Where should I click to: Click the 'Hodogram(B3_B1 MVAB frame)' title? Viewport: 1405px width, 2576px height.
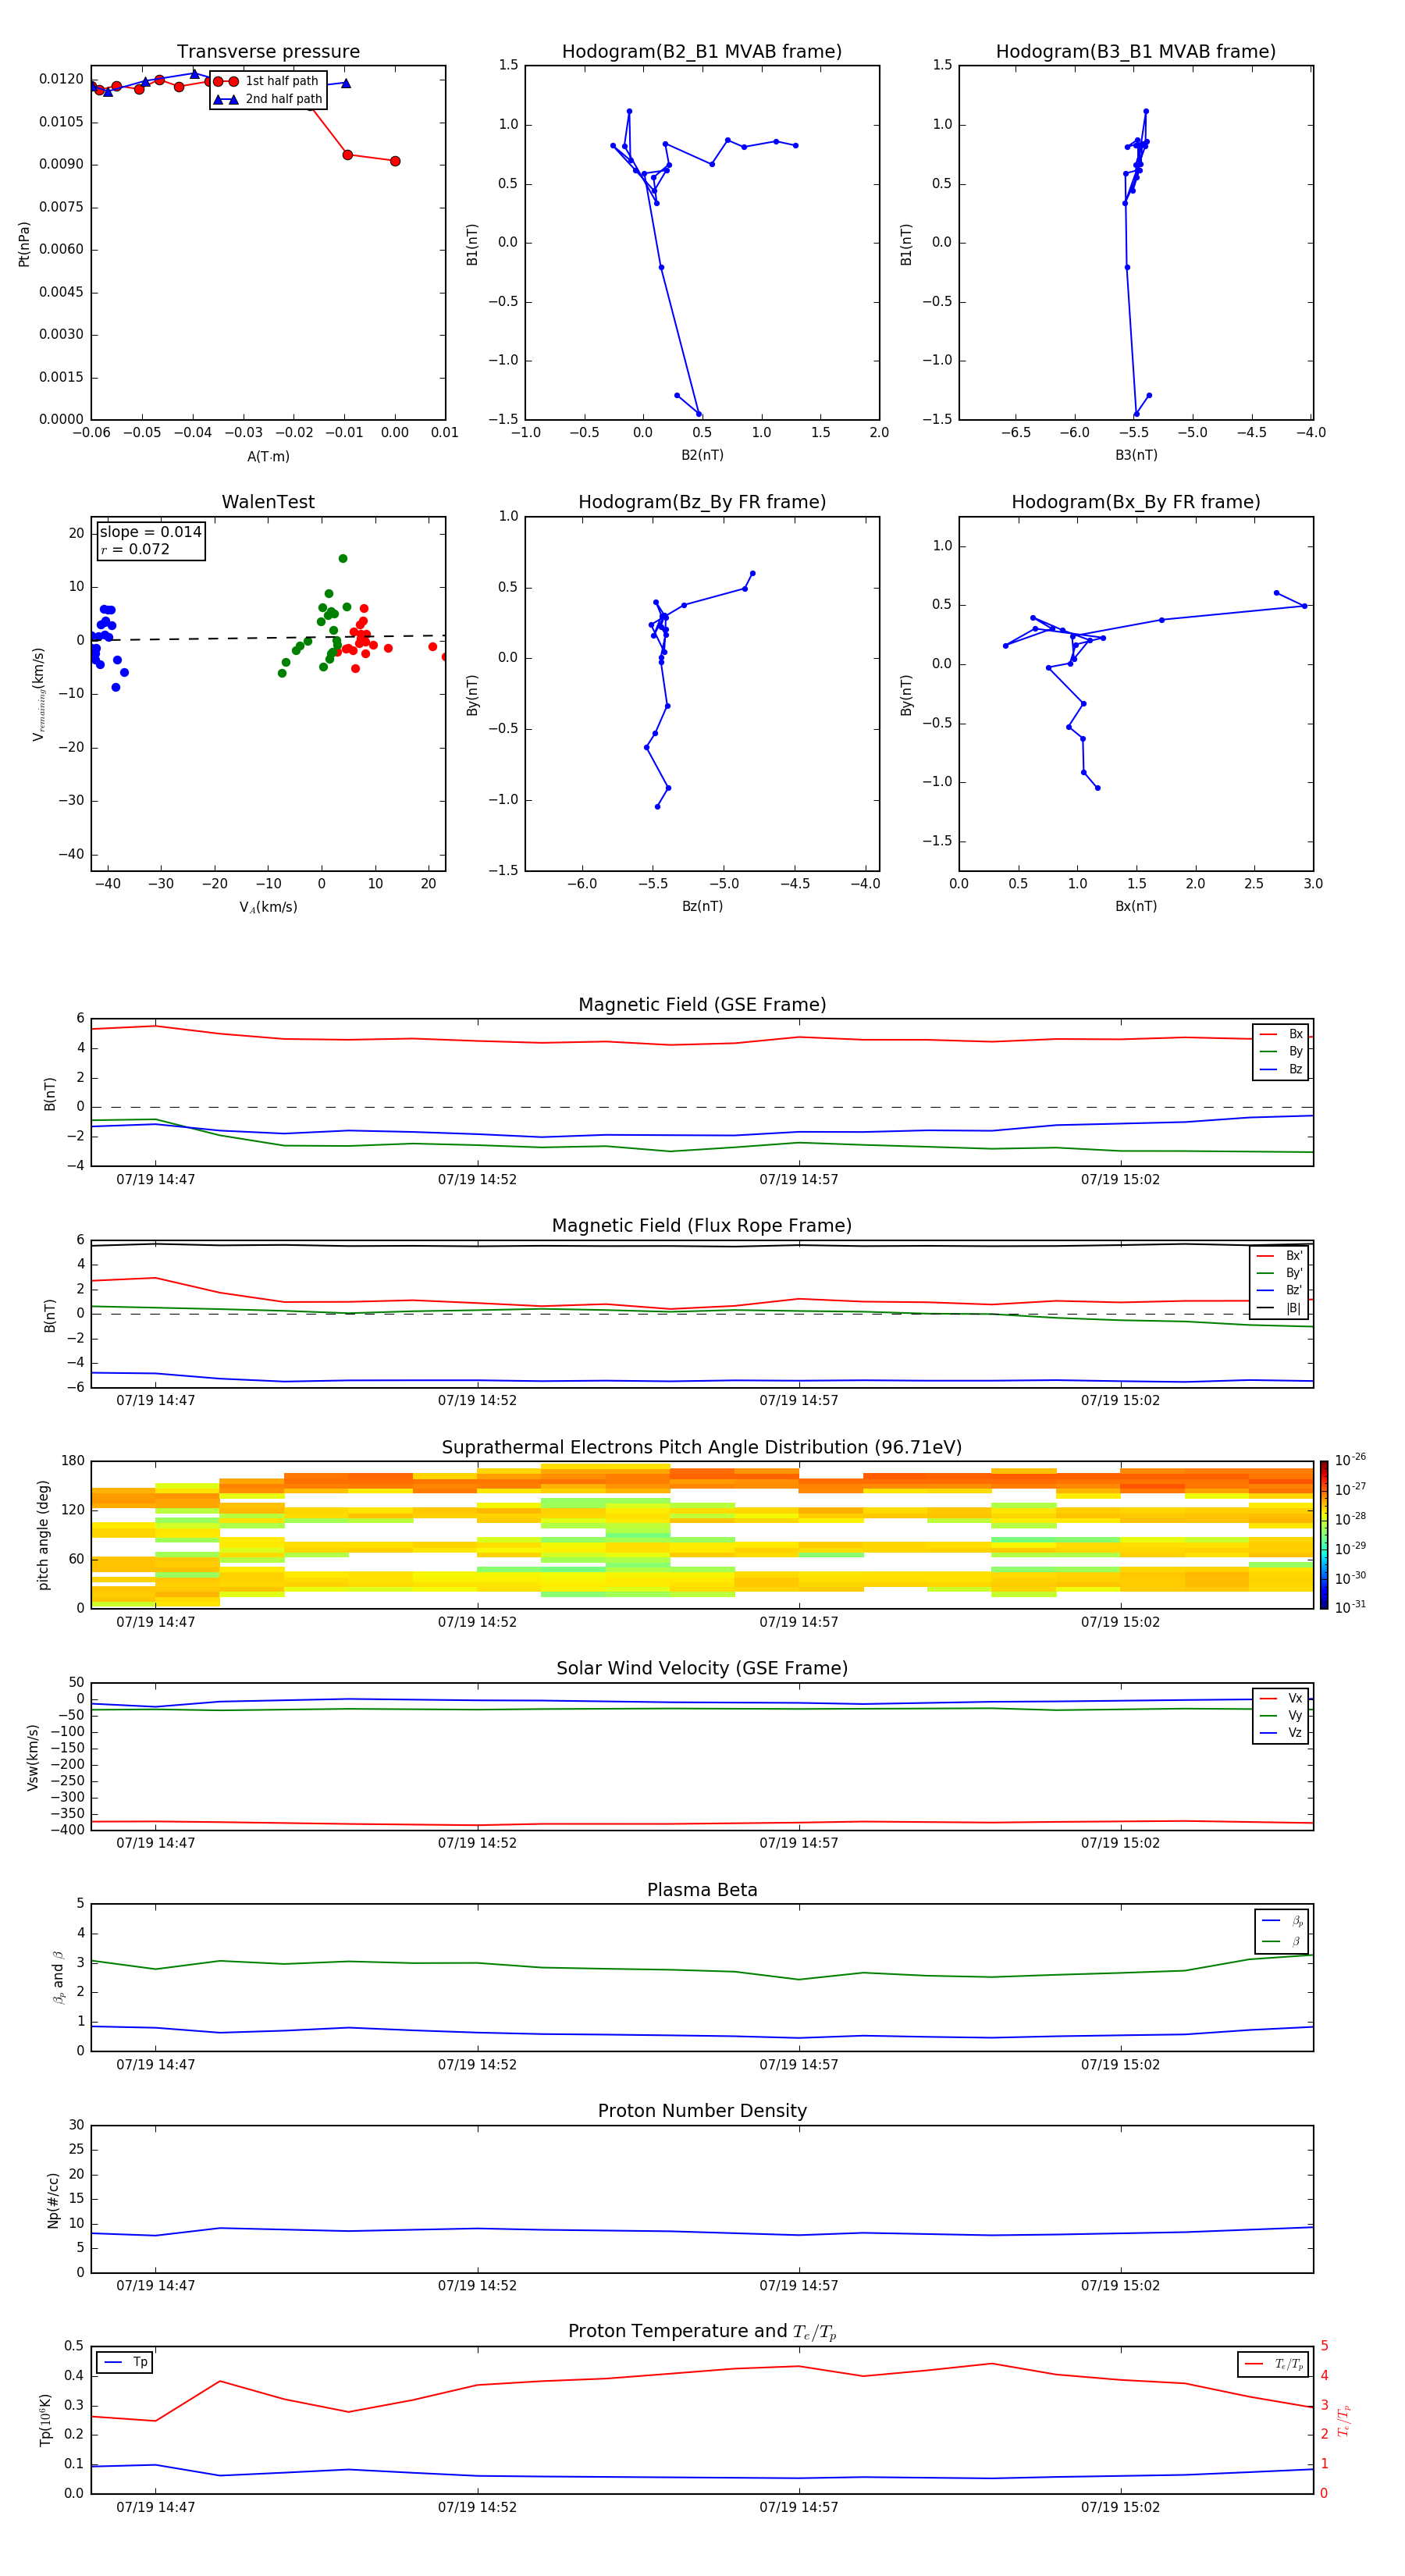[x=1136, y=52]
